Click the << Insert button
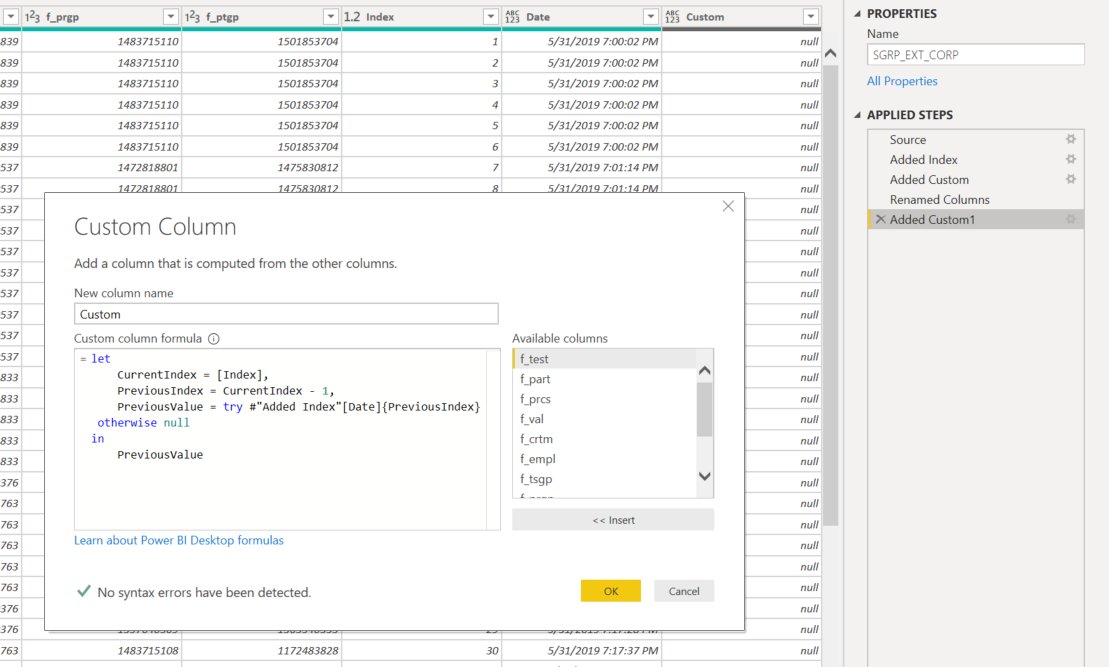Viewport: 1109px width, 667px height. tap(613, 520)
